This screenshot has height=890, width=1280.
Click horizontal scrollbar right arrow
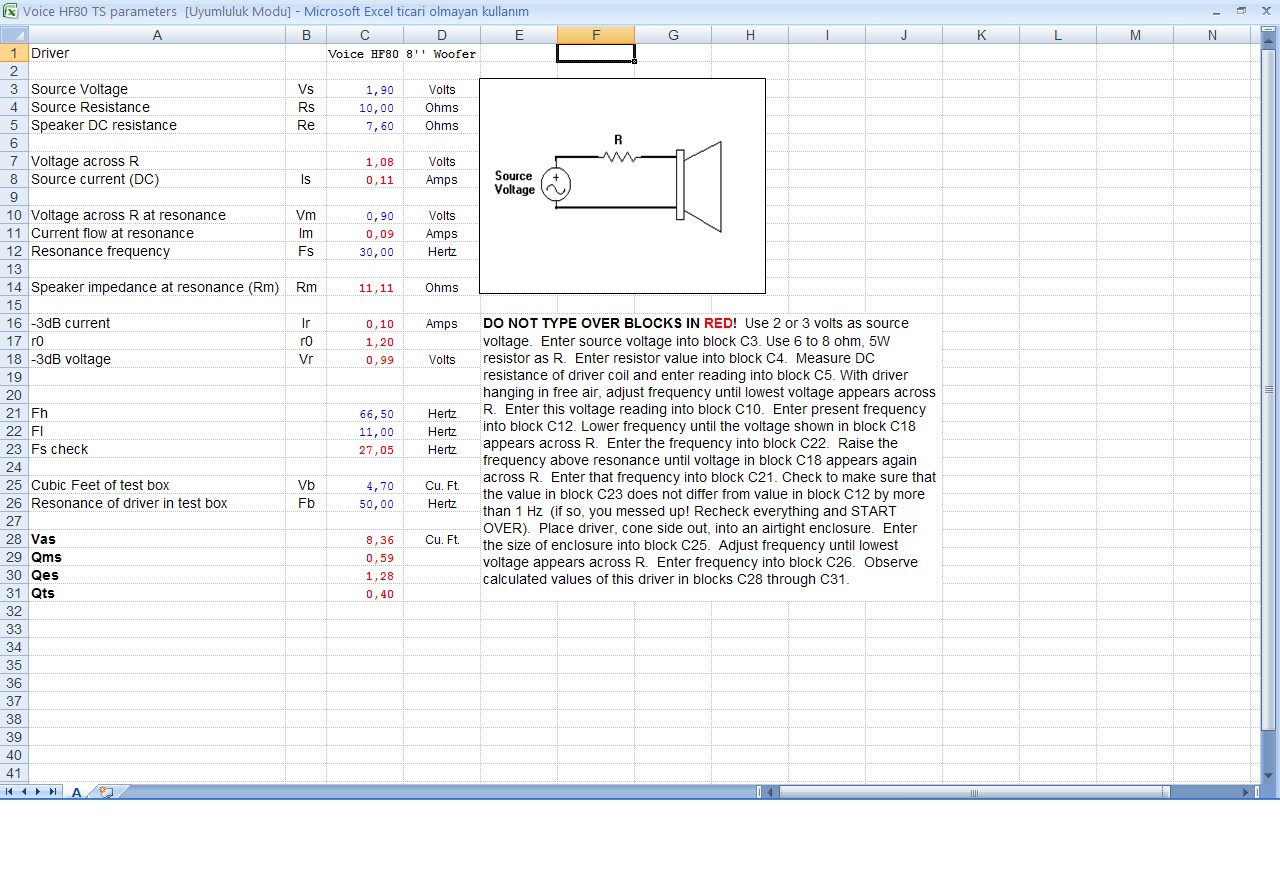[x=1247, y=792]
